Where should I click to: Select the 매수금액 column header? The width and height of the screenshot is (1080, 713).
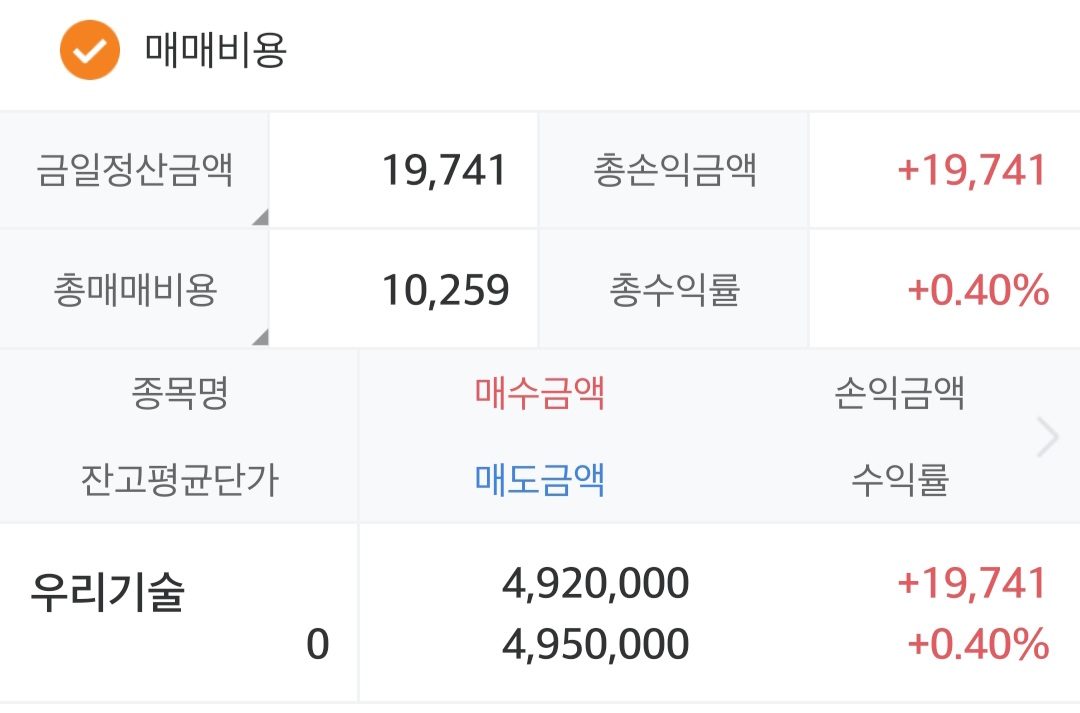click(540, 393)
